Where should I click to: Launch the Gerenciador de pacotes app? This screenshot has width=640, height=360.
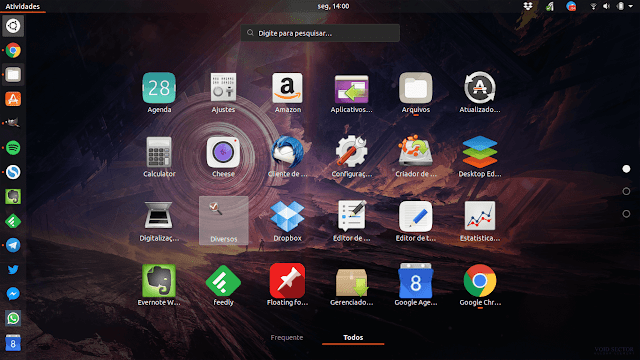[x=351, y=282]
